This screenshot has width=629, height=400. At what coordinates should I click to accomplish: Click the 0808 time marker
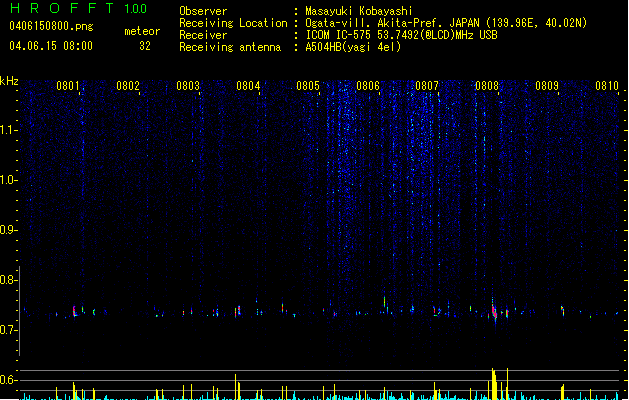[x=487, y=85]
